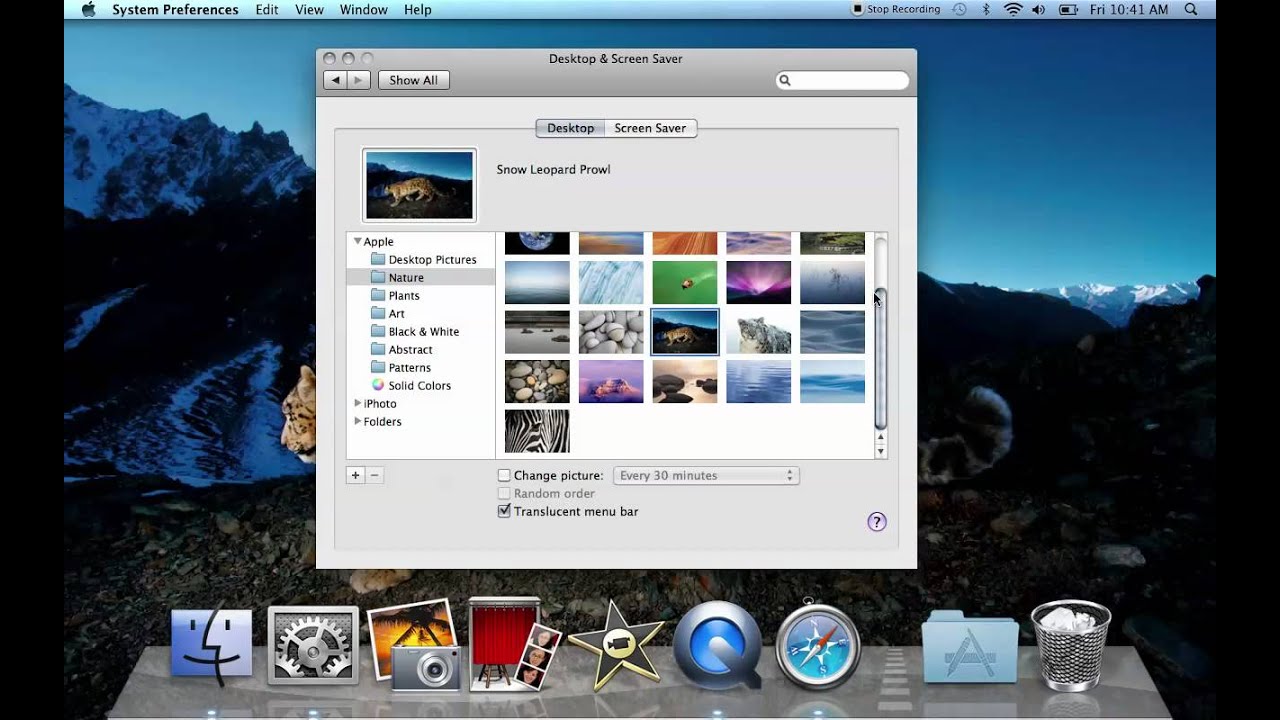
Task: Select the highlighted Snow Leopard Prowl thumbnail
Action: [685, 332]
